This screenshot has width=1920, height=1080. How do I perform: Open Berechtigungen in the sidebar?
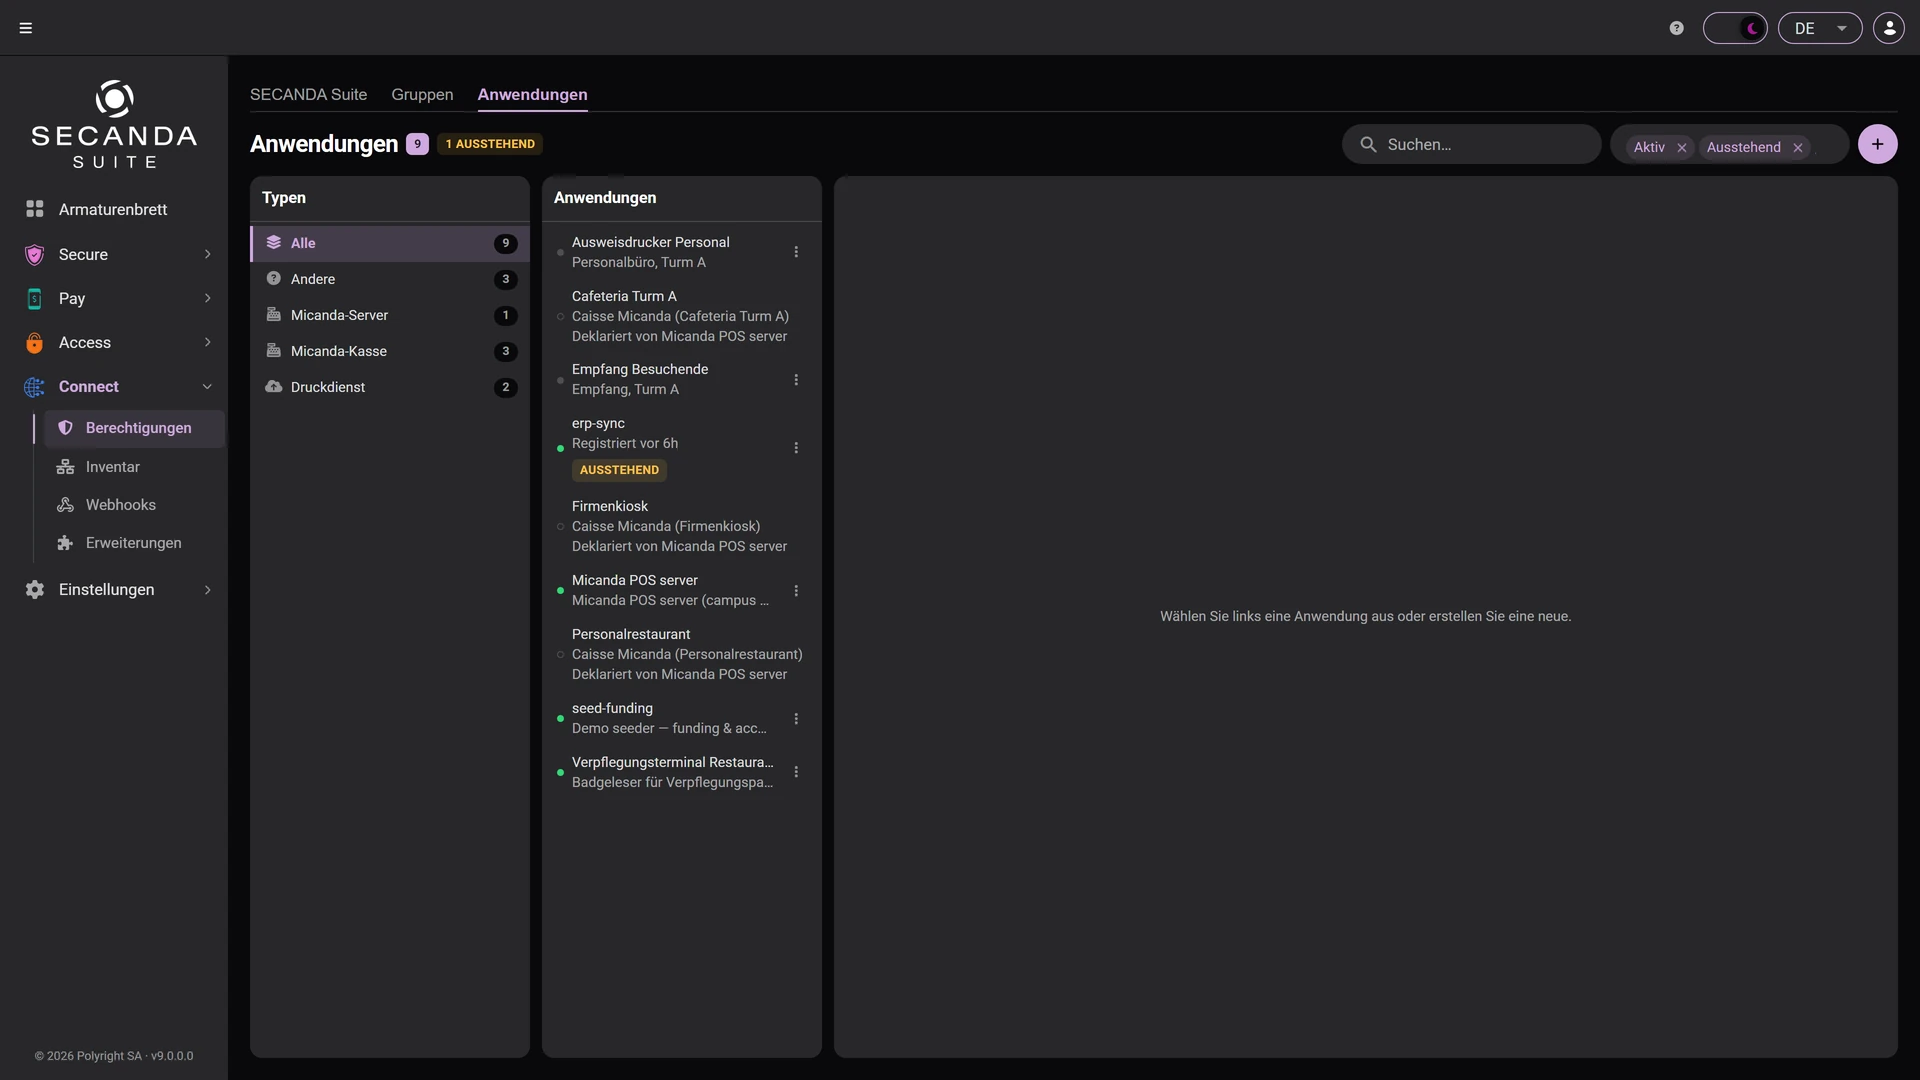134,428
